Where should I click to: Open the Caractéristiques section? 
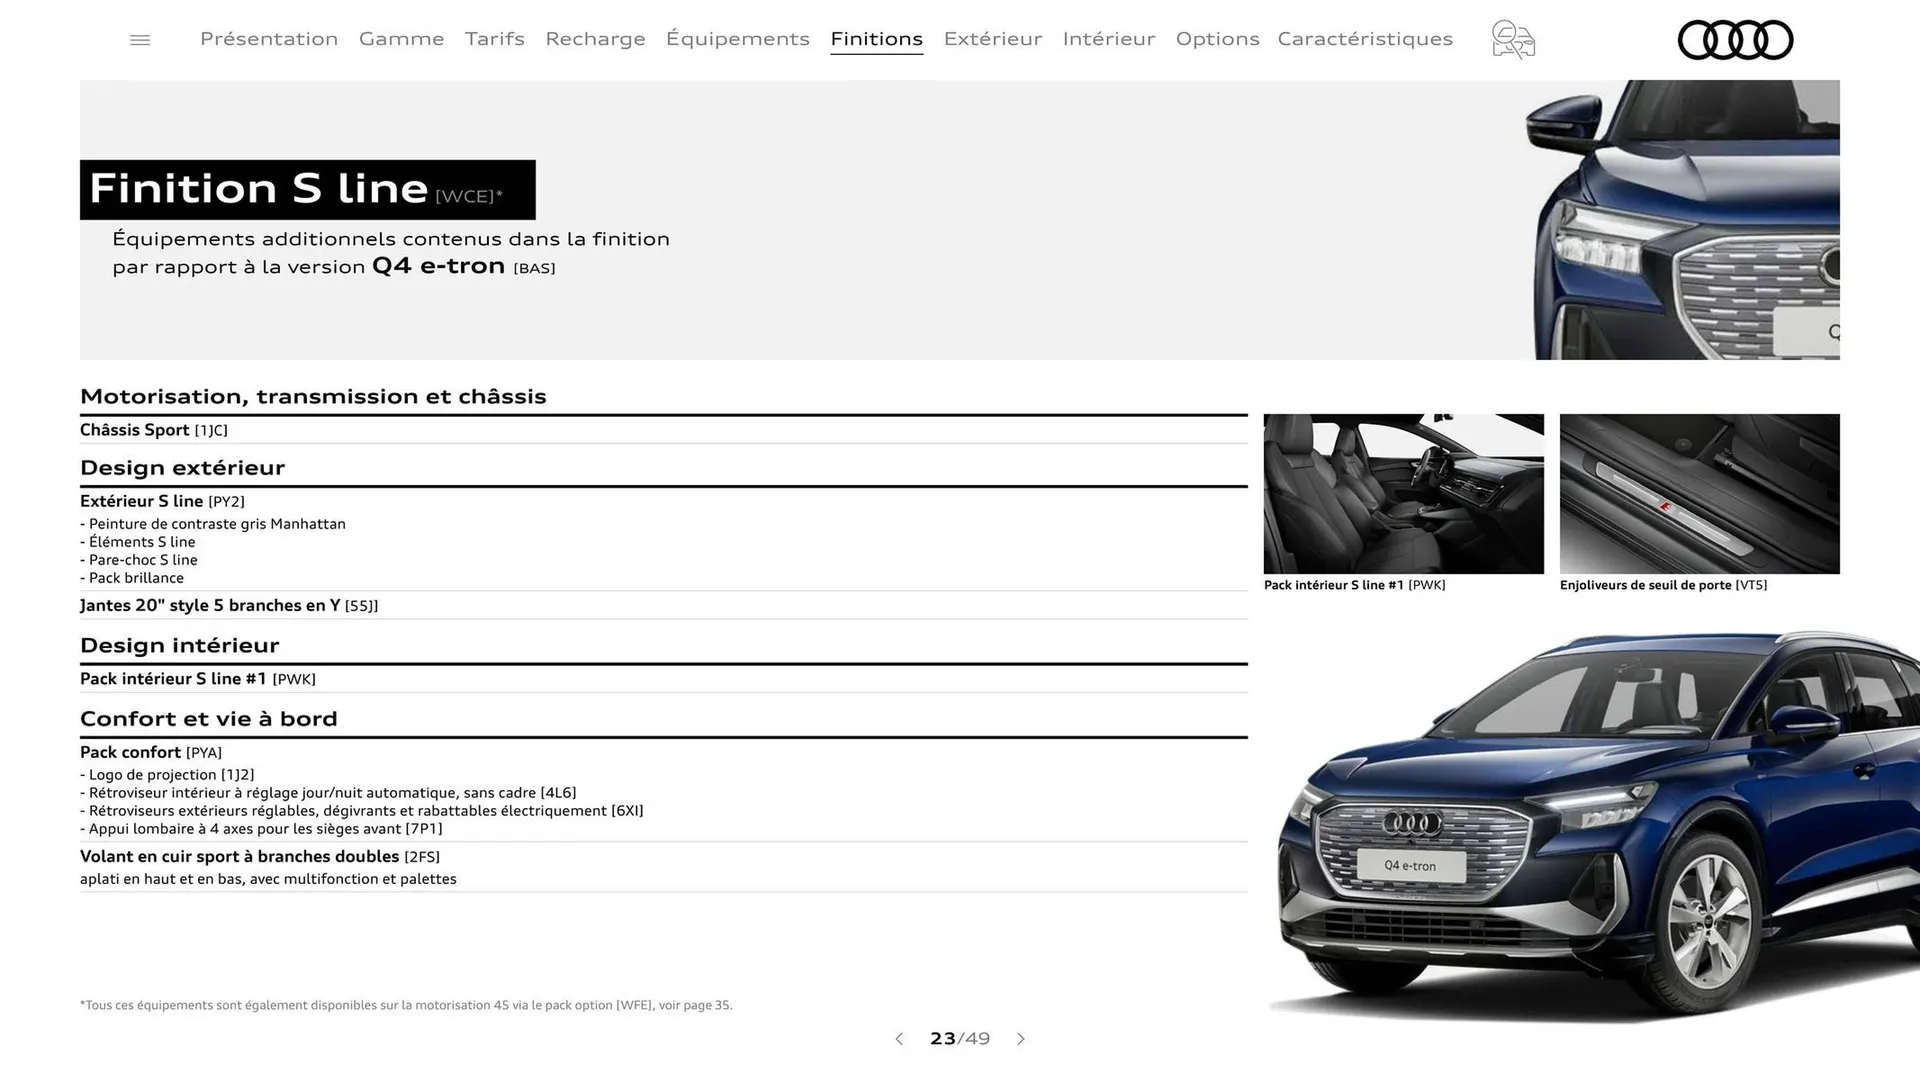[x=1365, y=39]
